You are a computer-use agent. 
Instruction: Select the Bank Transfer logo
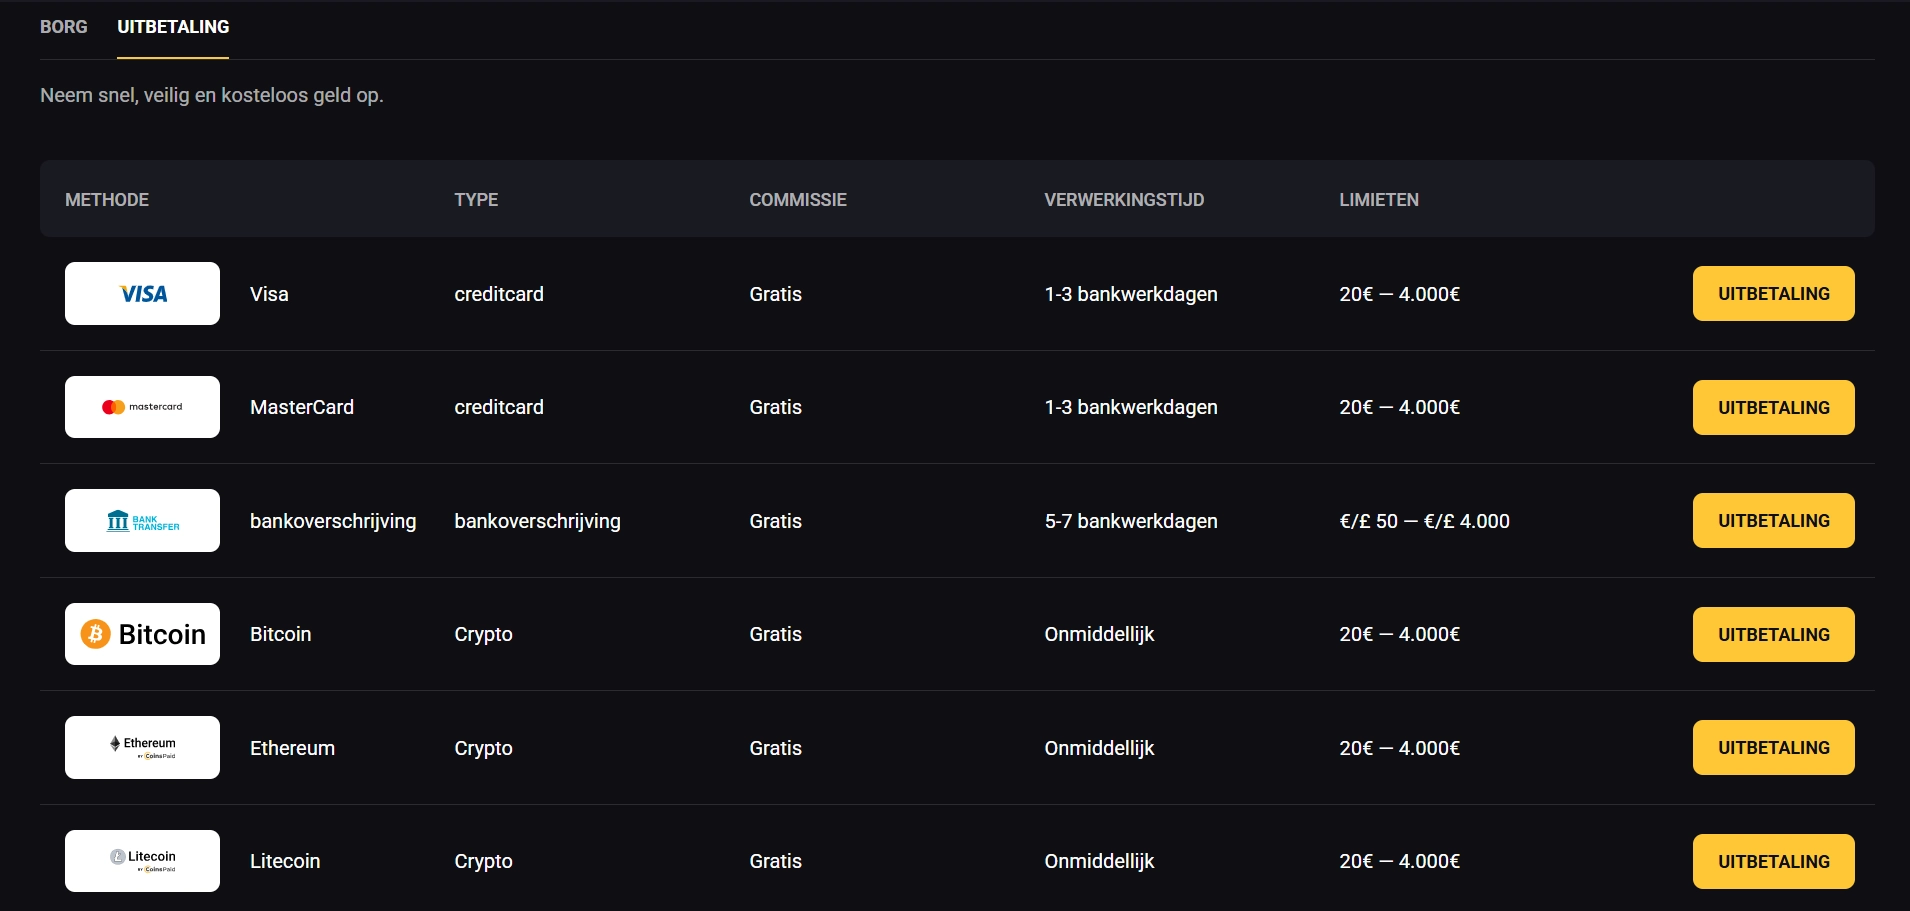142,521
